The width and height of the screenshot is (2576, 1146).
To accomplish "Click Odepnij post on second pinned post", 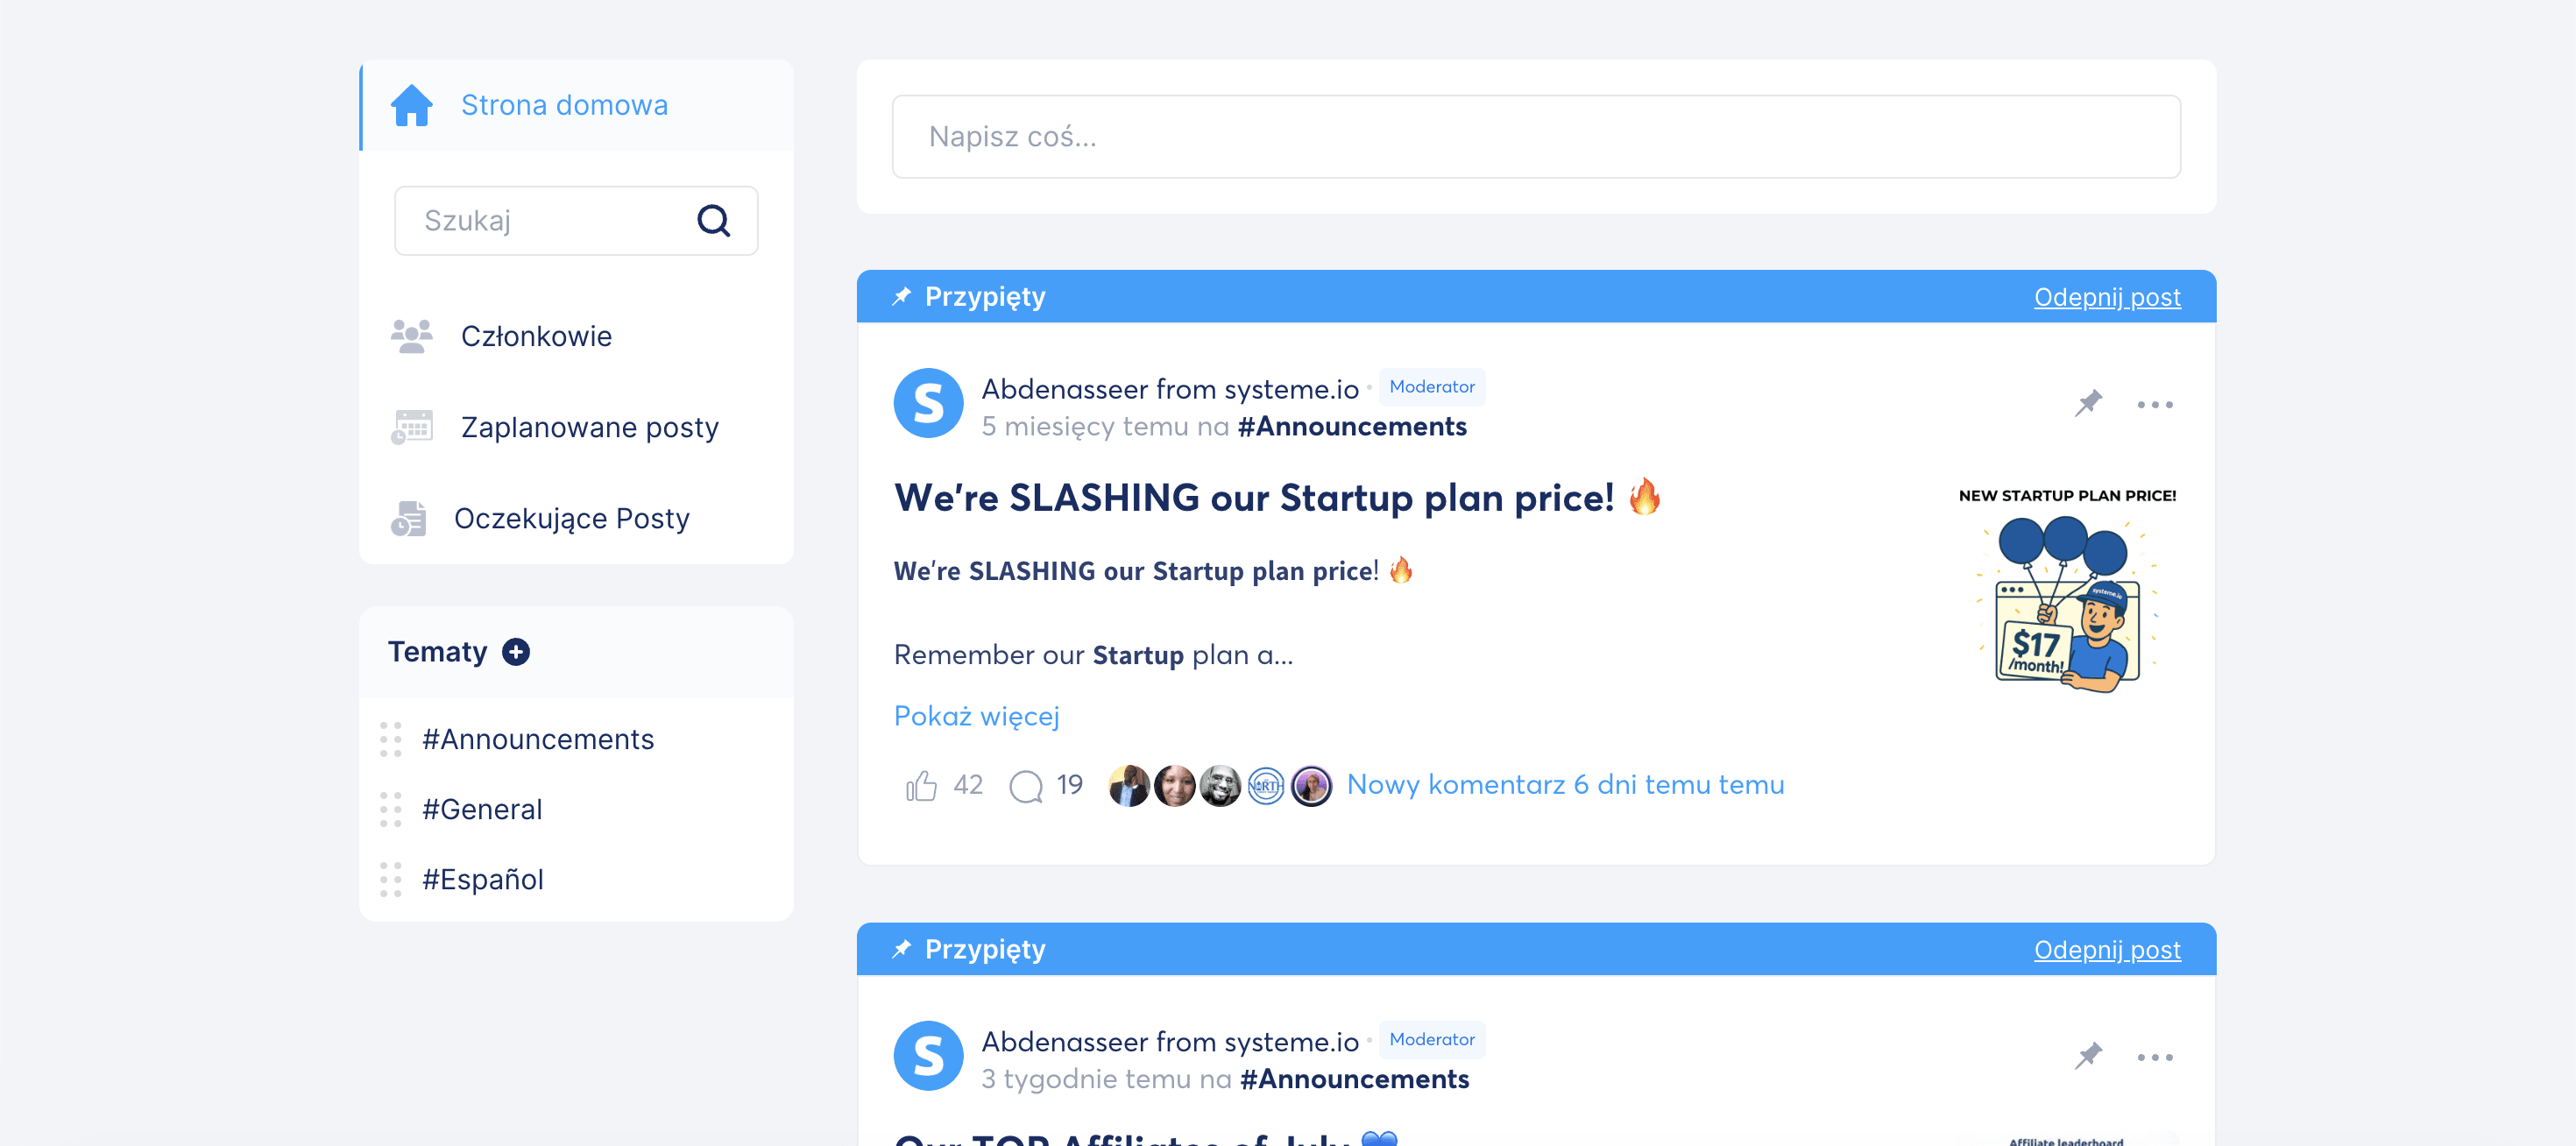I will point(2106,949).
